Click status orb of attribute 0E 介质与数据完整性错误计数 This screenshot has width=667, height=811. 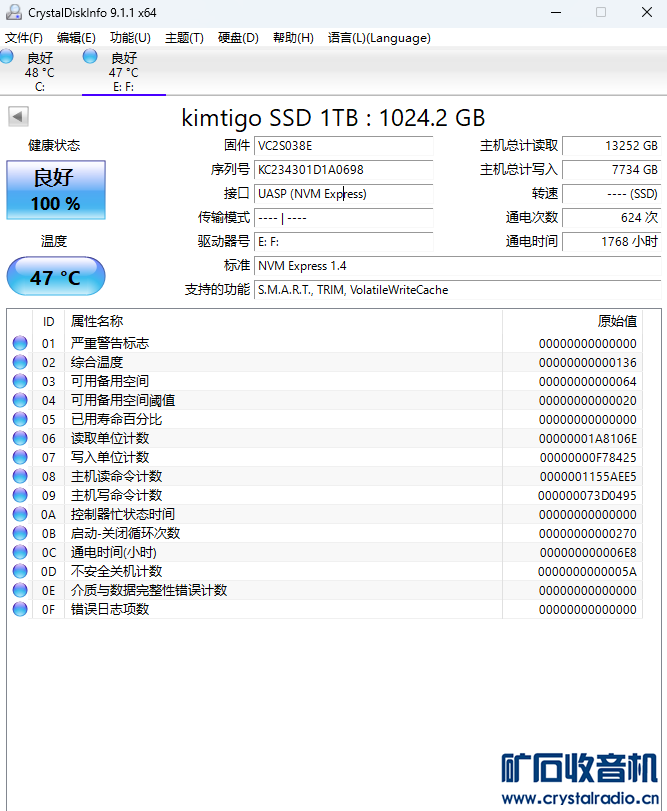[x=20, y=590]
